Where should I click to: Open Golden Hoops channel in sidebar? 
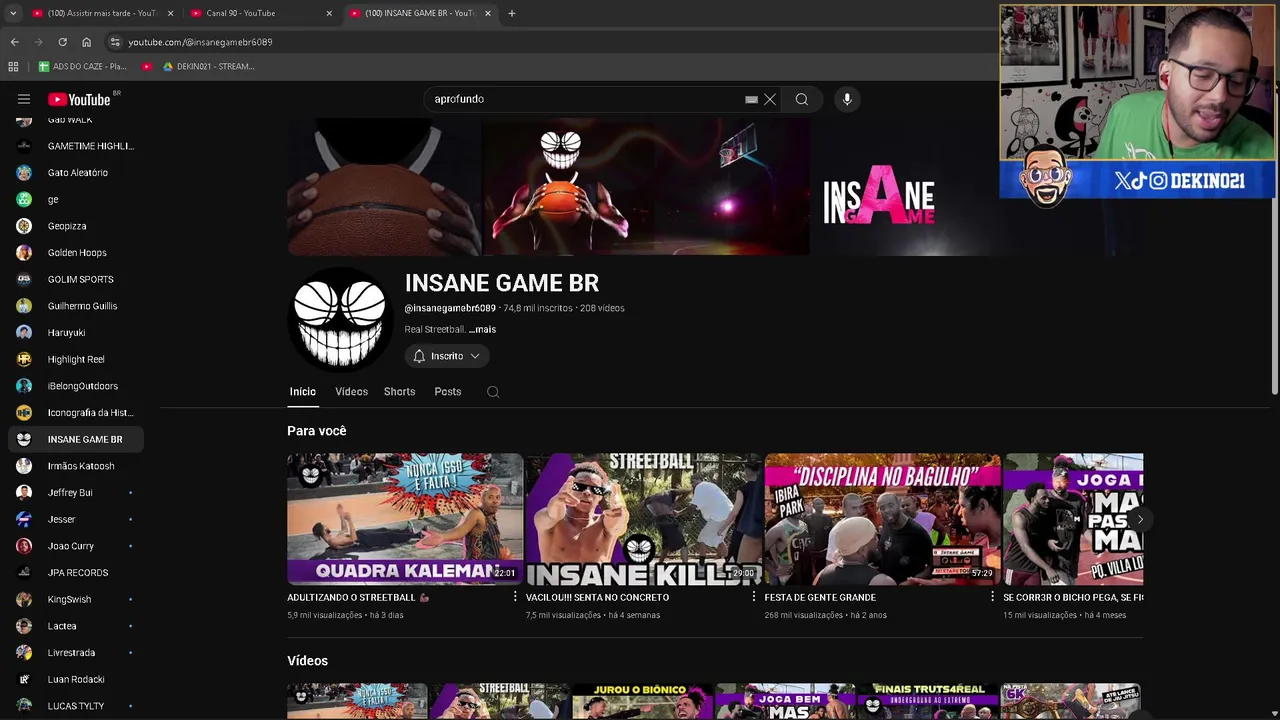[76, 253]
